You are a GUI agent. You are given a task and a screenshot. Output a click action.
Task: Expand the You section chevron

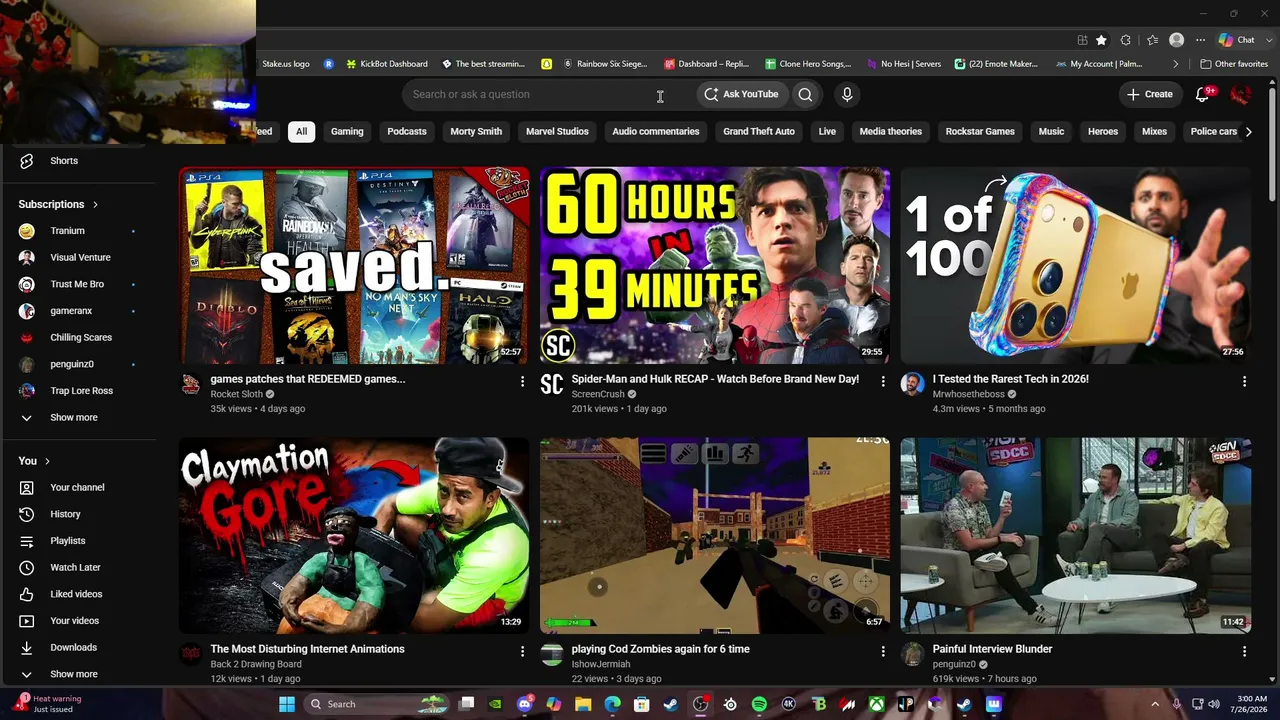47,461
